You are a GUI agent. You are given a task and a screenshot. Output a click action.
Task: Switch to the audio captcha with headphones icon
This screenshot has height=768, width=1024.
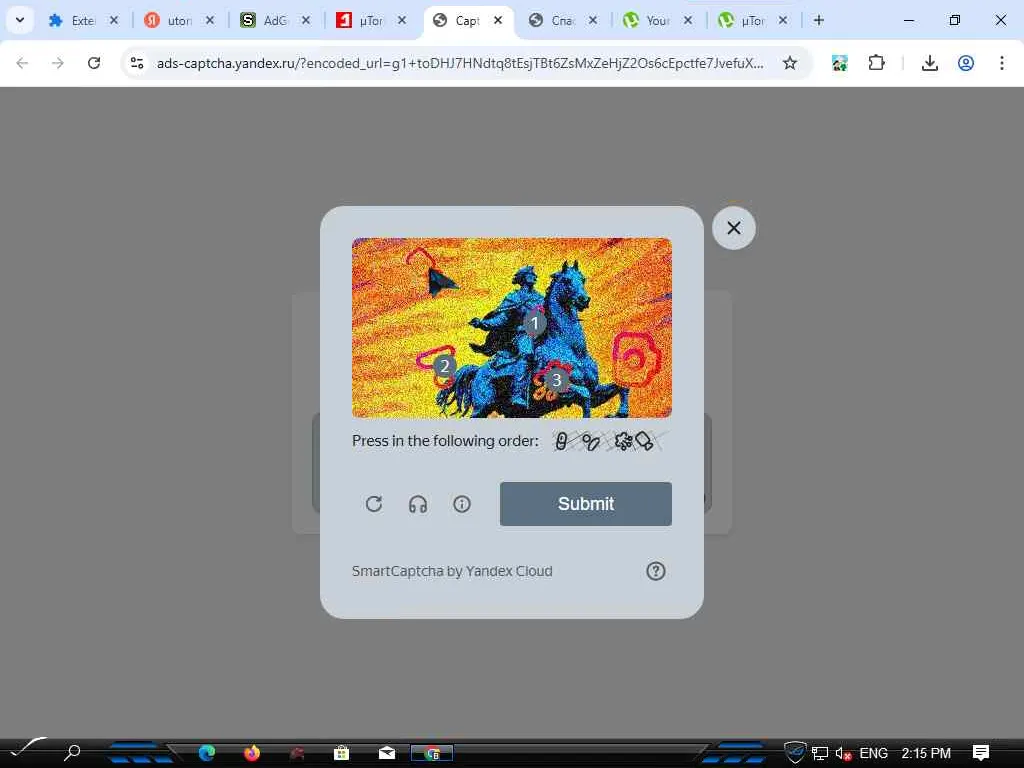pyautogui.click(x=418, y=504)
